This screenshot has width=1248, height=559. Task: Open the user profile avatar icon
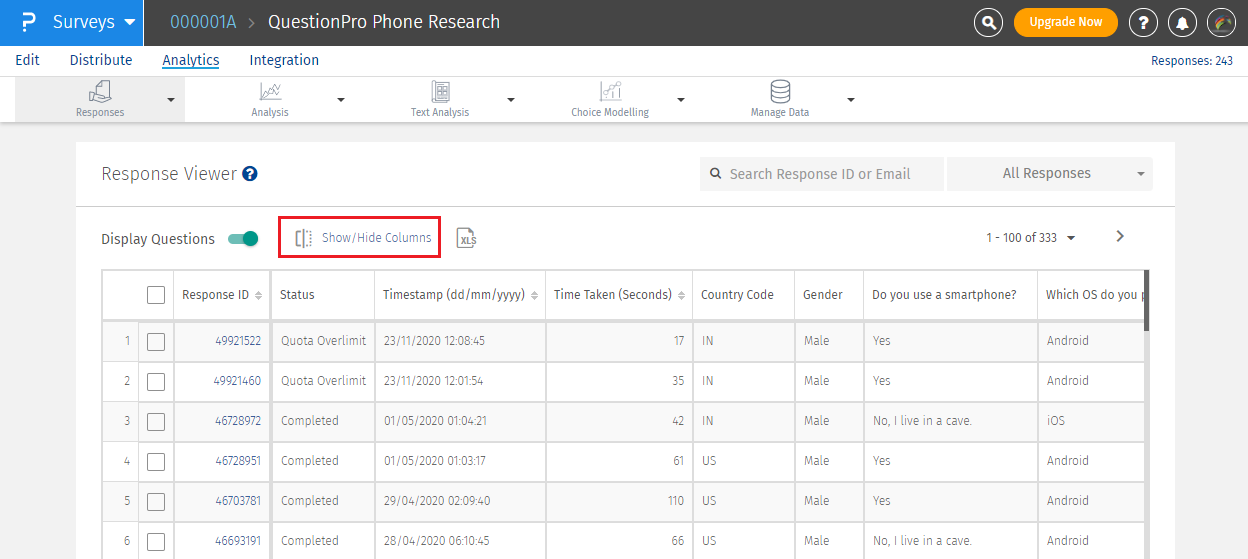pyautogui.click(x=1222, y=22)
